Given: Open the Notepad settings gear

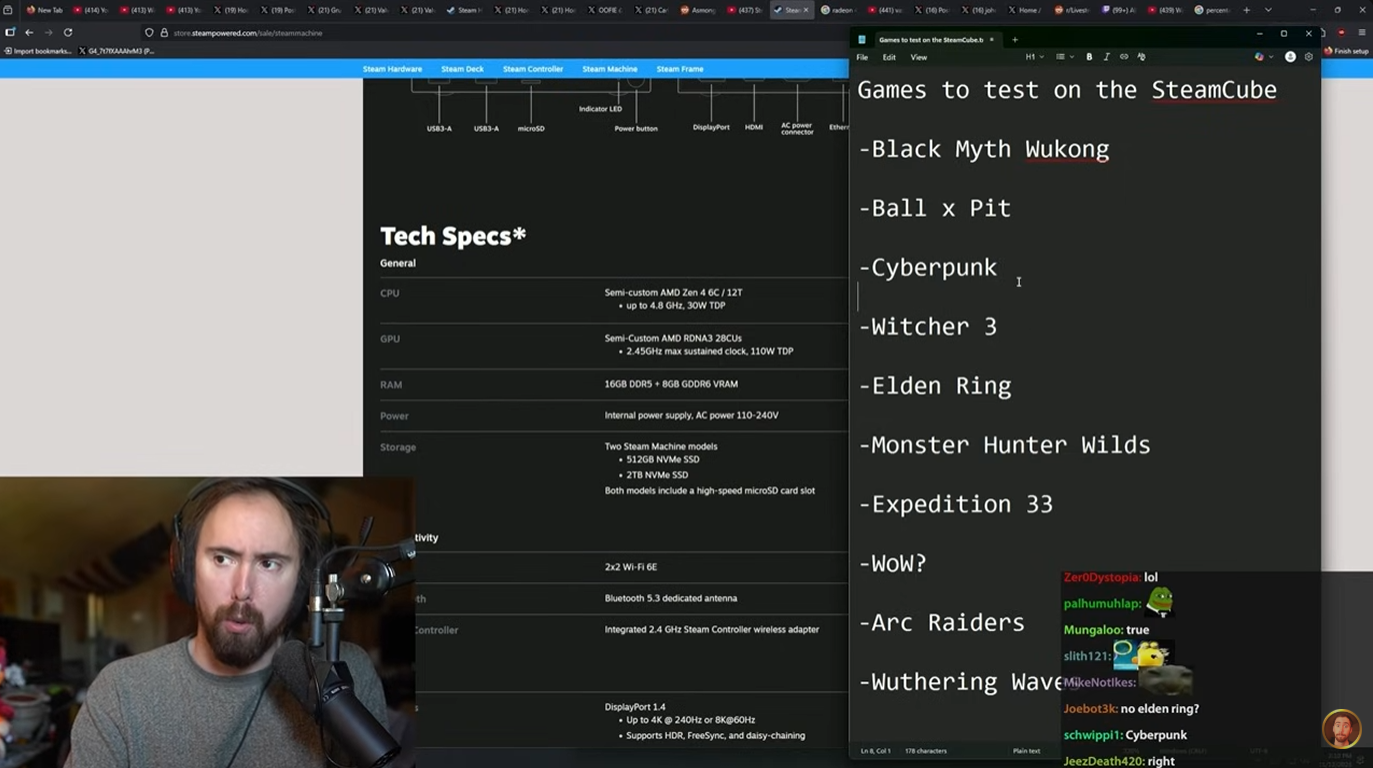Looking at the screenshot, I should (x=1308, y=57).
